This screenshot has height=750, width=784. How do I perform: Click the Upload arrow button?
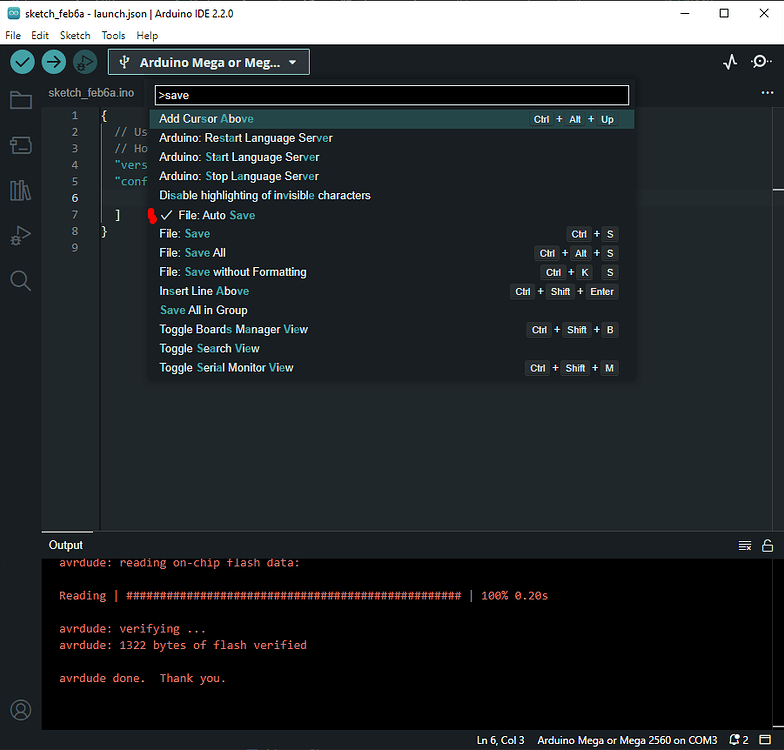(54, 62)
